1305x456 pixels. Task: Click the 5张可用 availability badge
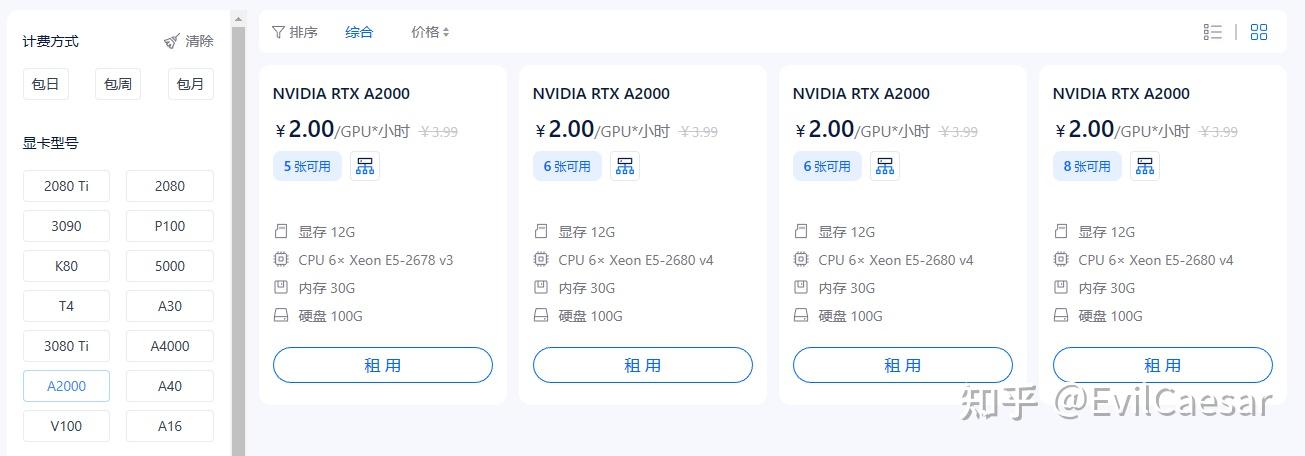click(x=307, y=166)
